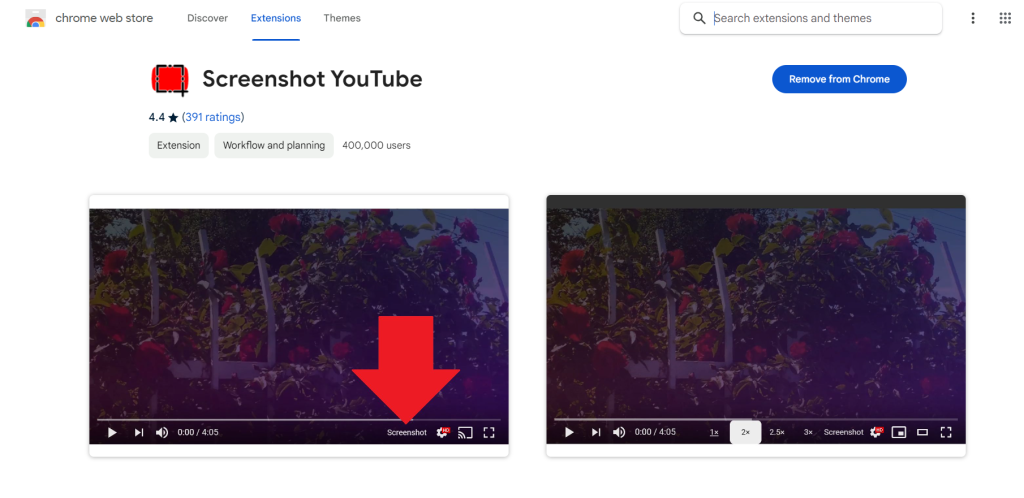Image resolution: width=1024 pixels, height=498 pixels.
Task: Open the Discover tab
Action: pos(207,18)
